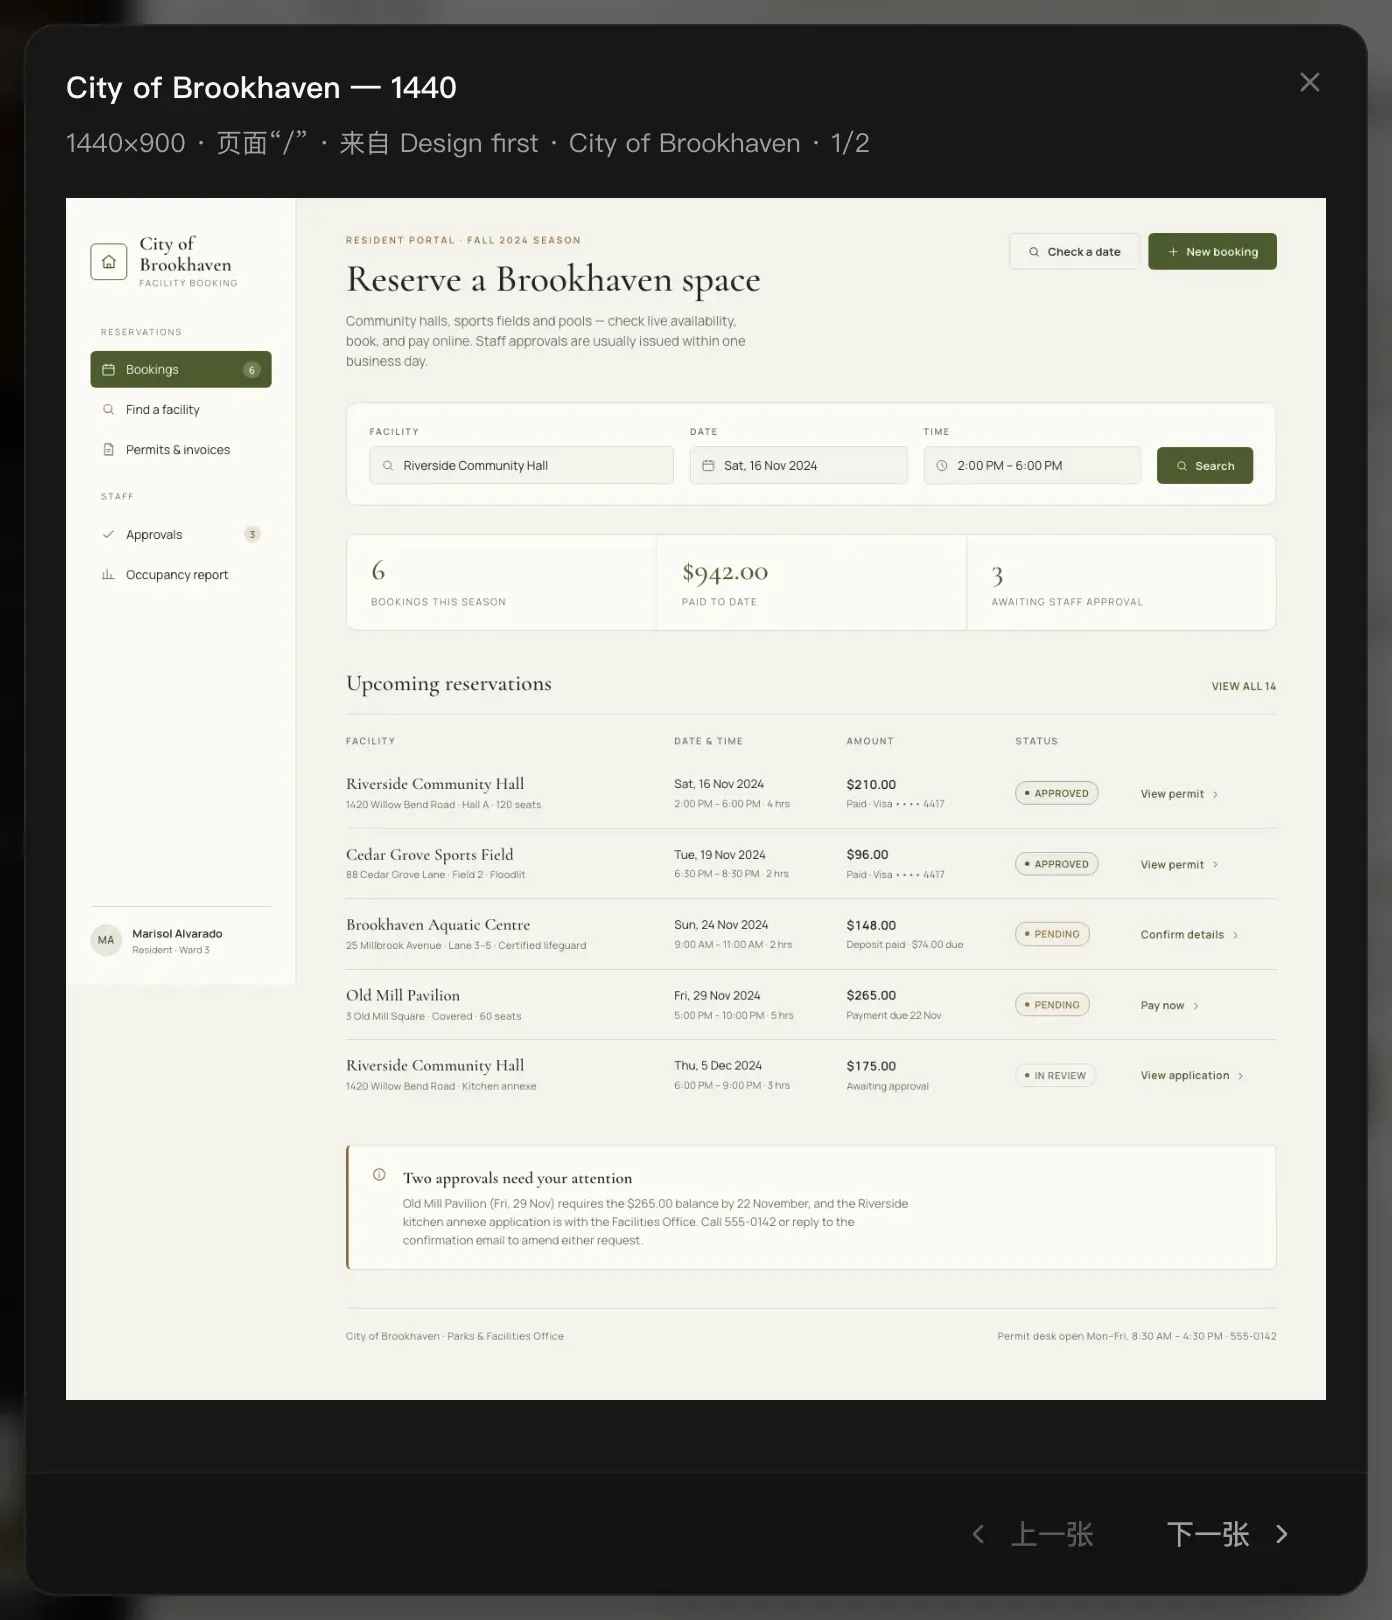1392x1620 pixels.
Task: View permit for Cedar Grove Sports Field
Action: coord(1180,865)
